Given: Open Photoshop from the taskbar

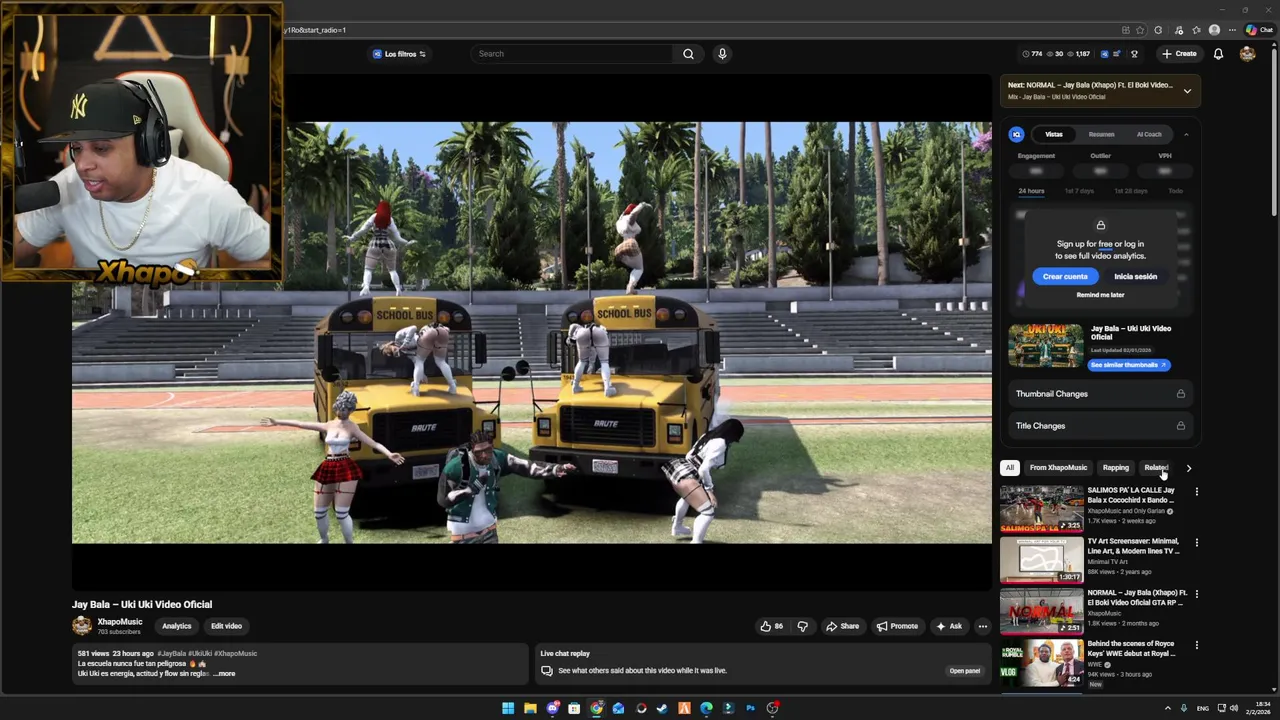Looking at the screenshot, I should (750, 708).
